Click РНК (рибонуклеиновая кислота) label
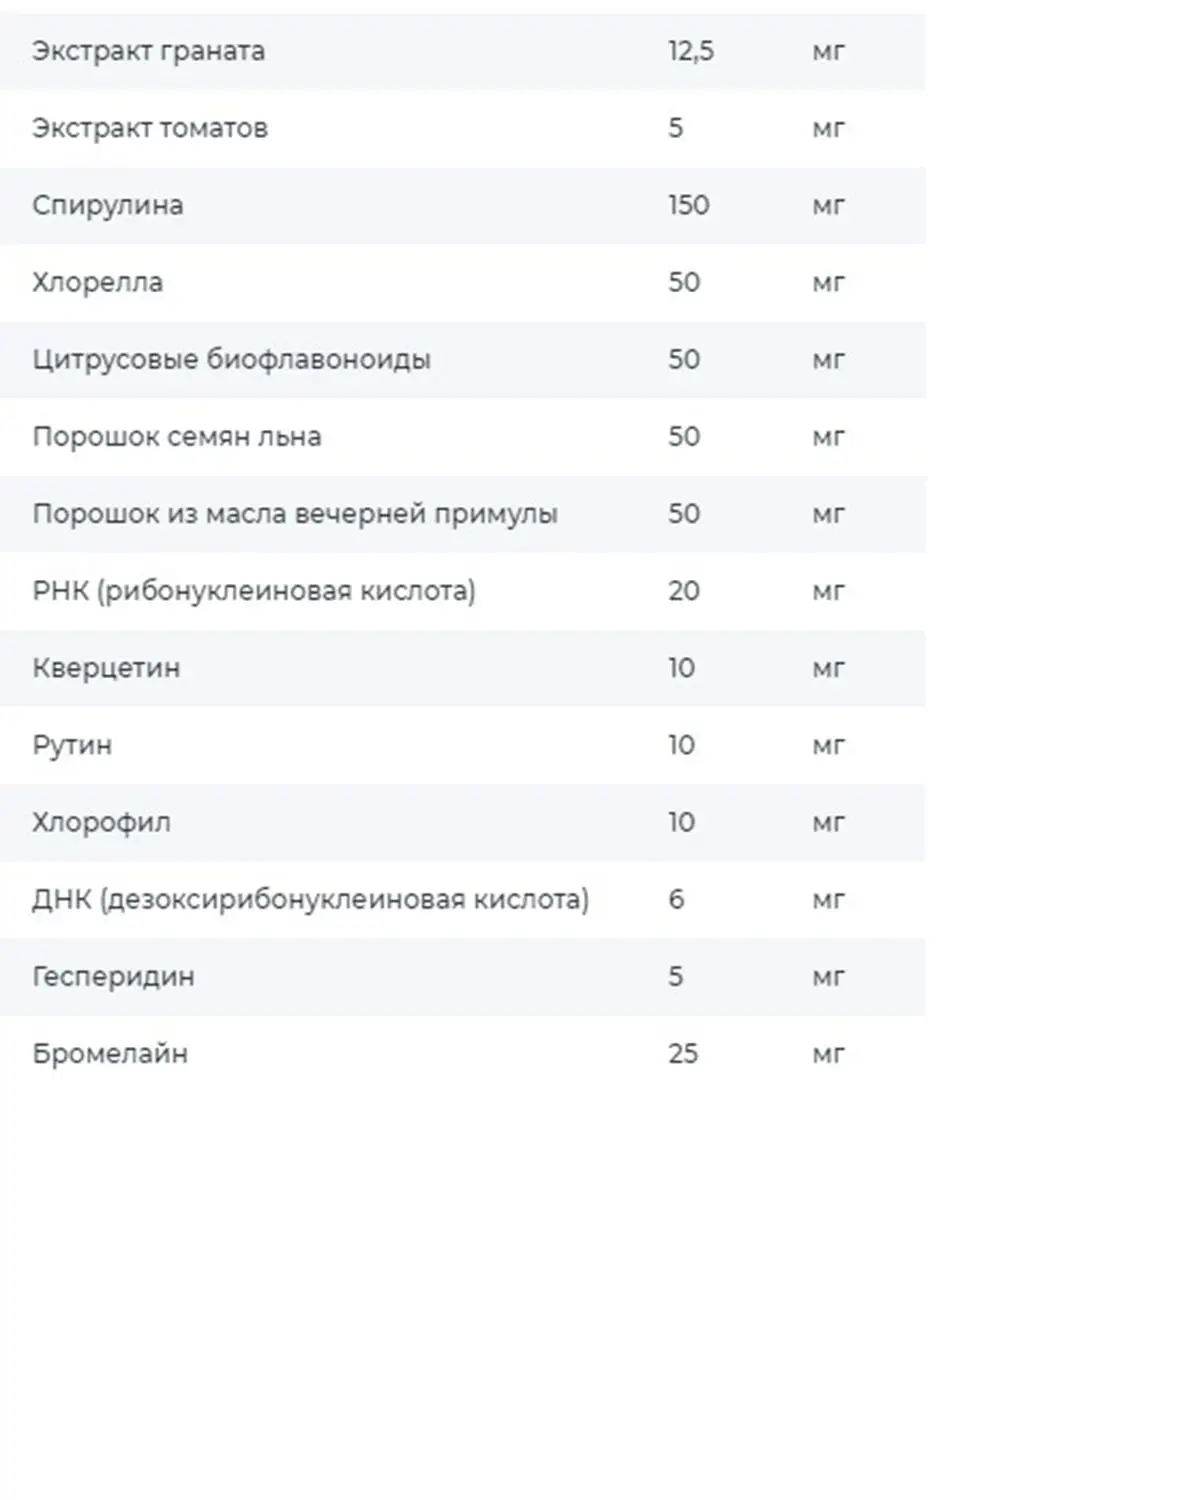This screenshot has width=1200, height=1500. pyautogui.click(x=254, y=591)
